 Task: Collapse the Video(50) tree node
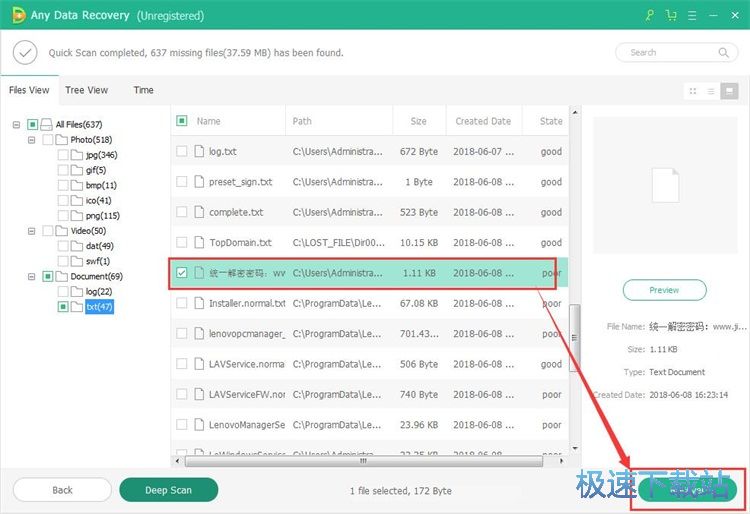32,231
